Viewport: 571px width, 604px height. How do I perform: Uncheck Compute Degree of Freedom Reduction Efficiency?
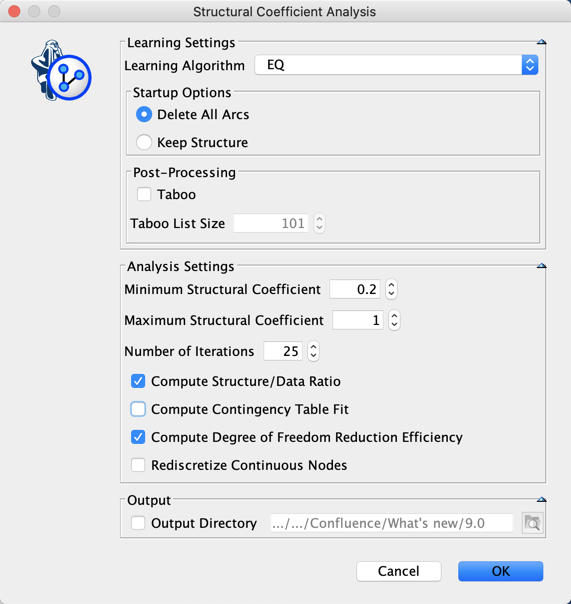[x=138, y=437]
